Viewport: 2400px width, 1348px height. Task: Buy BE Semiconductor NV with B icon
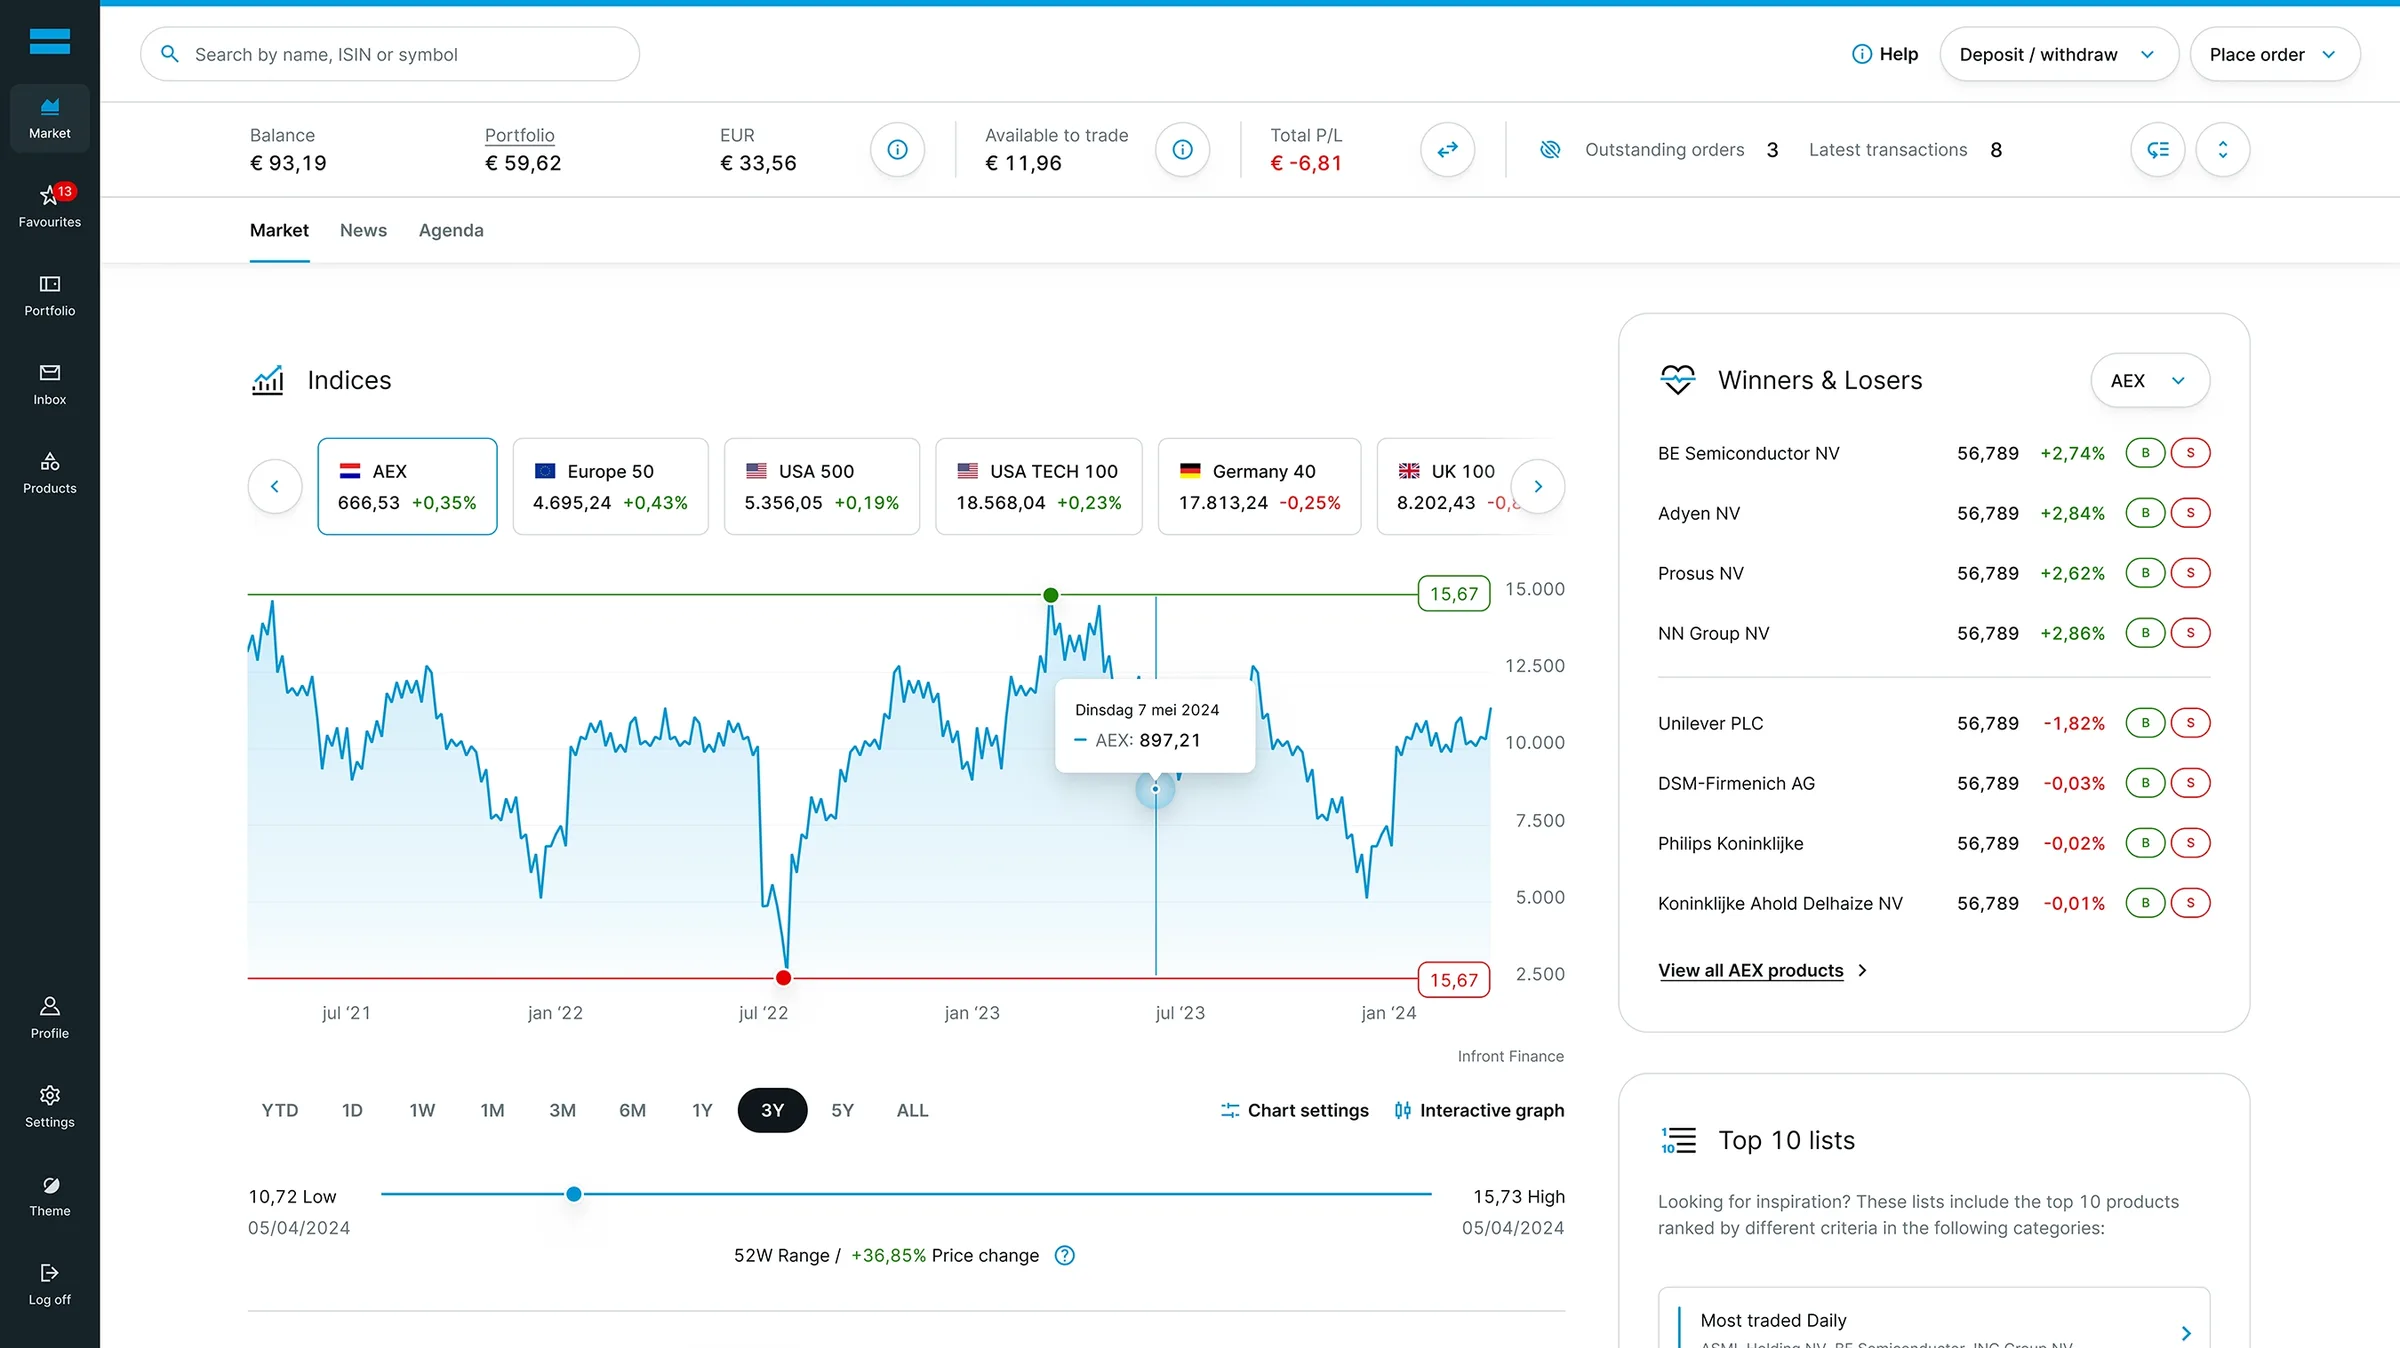(x=2145, y=453)
